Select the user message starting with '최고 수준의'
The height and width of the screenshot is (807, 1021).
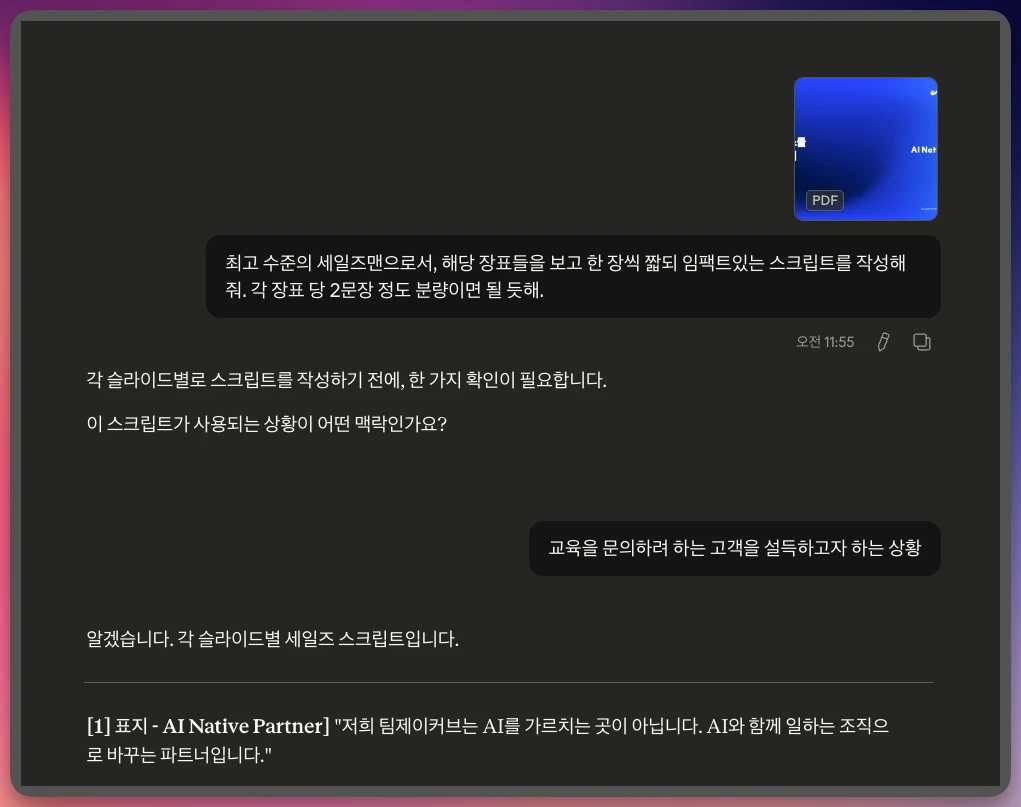click(x=572, y=277)
